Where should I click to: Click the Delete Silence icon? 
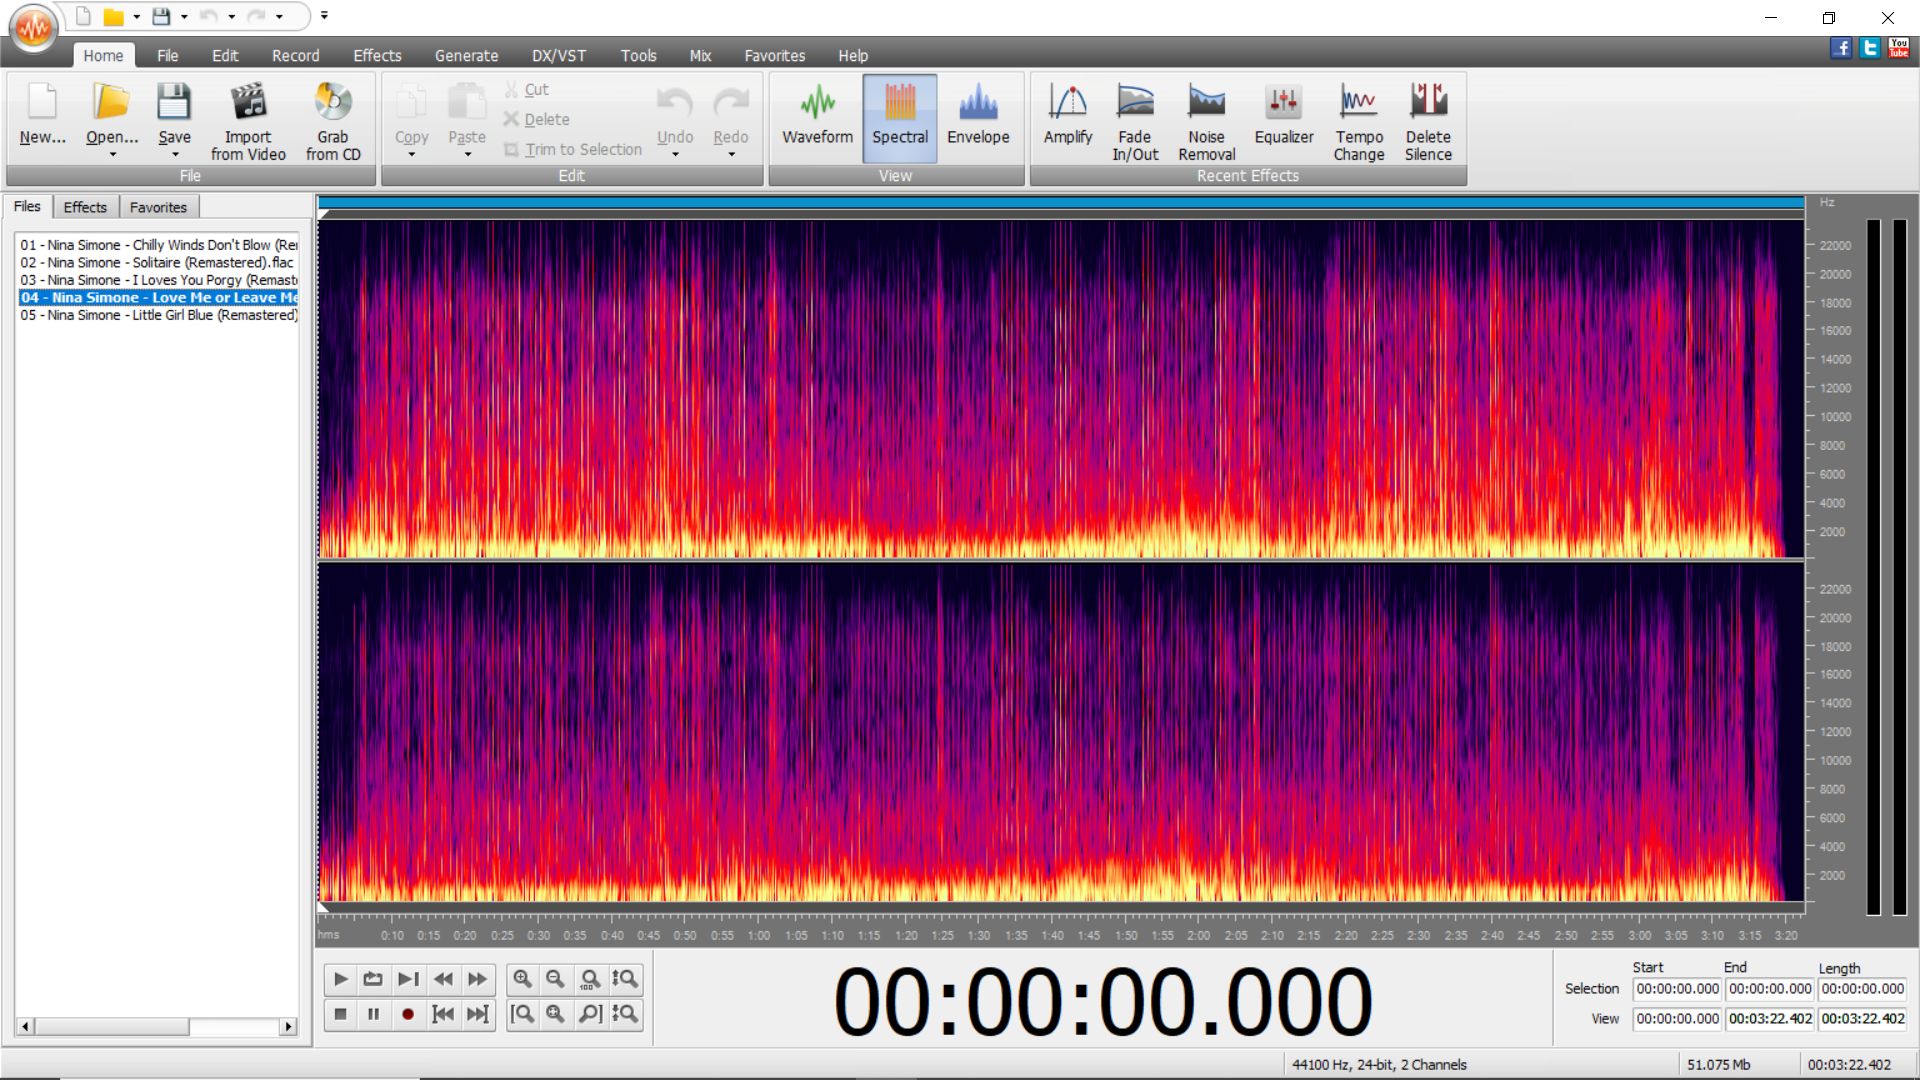(x=1427, y=103)
